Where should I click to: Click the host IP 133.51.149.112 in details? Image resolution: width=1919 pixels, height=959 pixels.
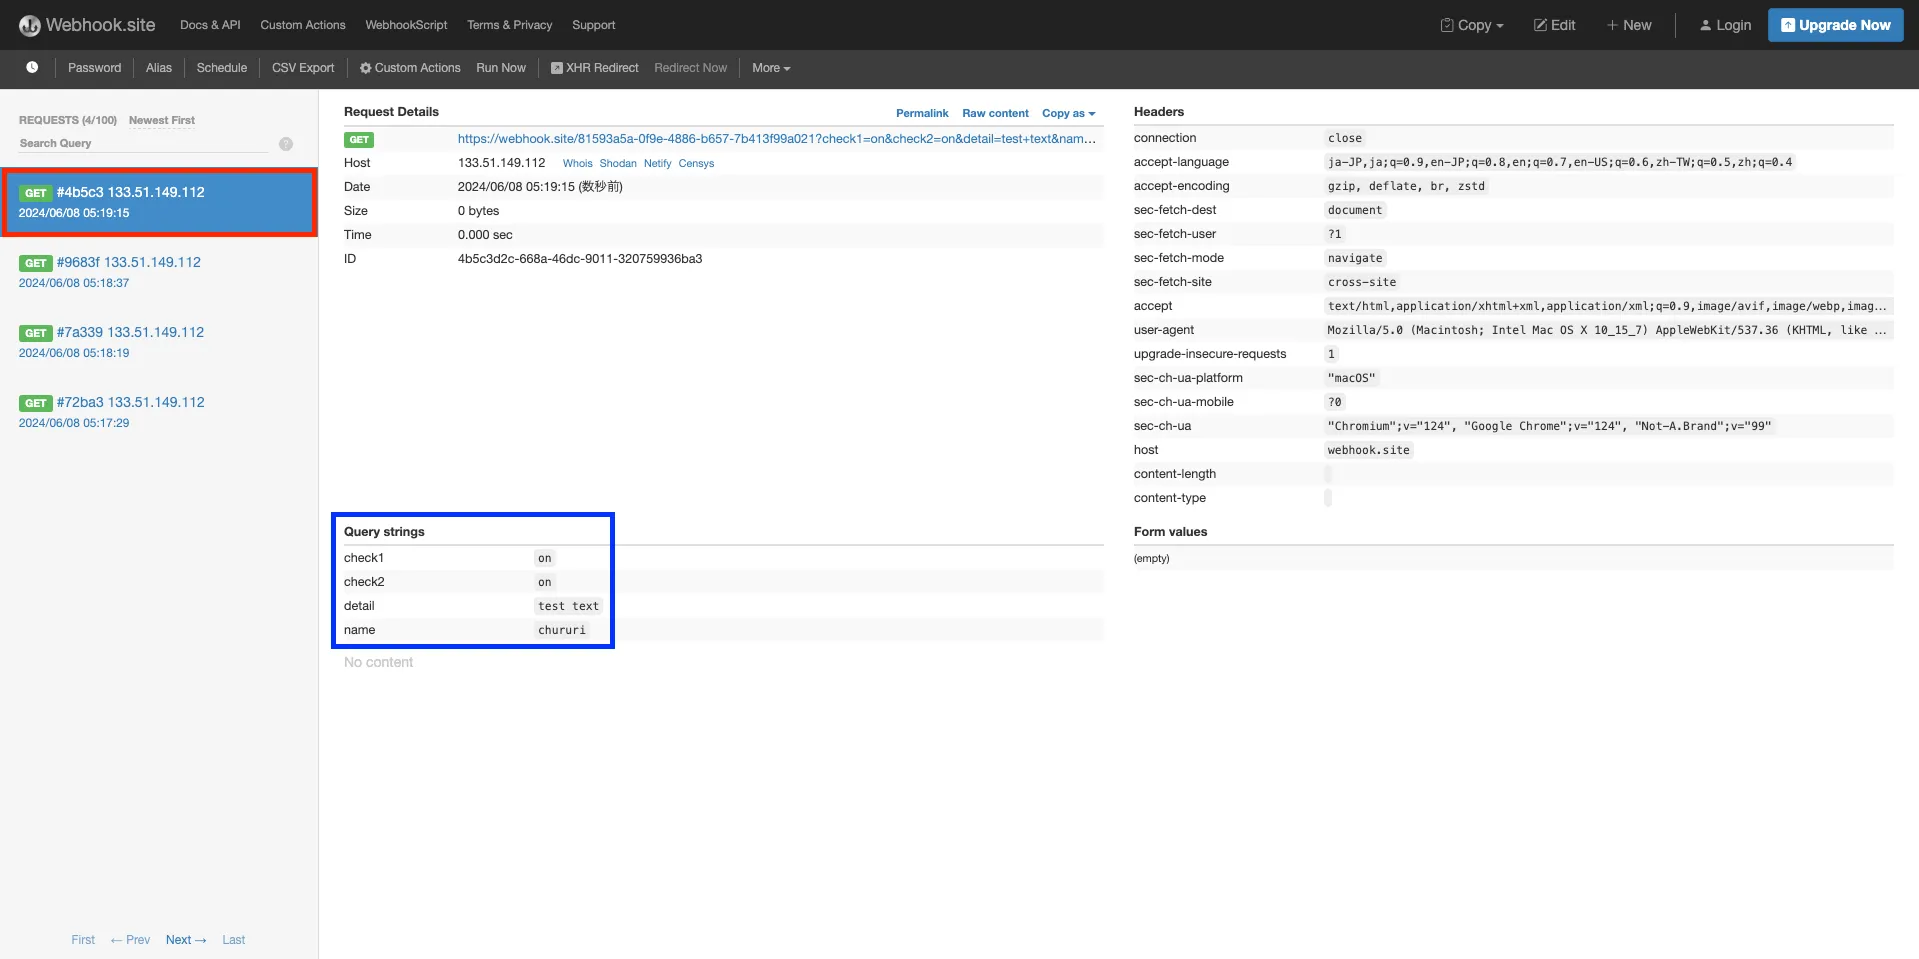(x=501, y=163)
